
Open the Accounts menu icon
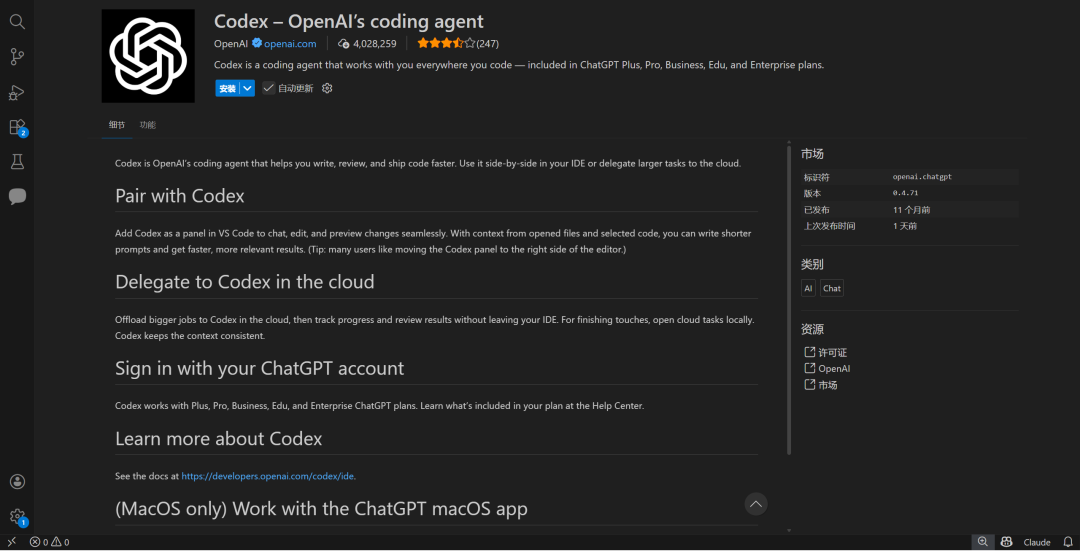point(17,482)
